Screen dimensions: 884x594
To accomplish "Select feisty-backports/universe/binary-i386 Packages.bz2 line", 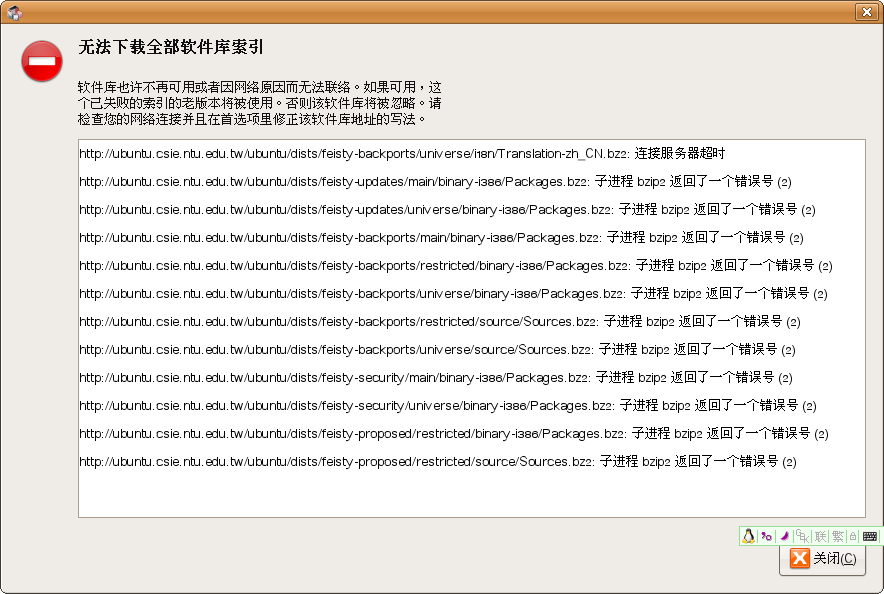I will pos(453,294).
